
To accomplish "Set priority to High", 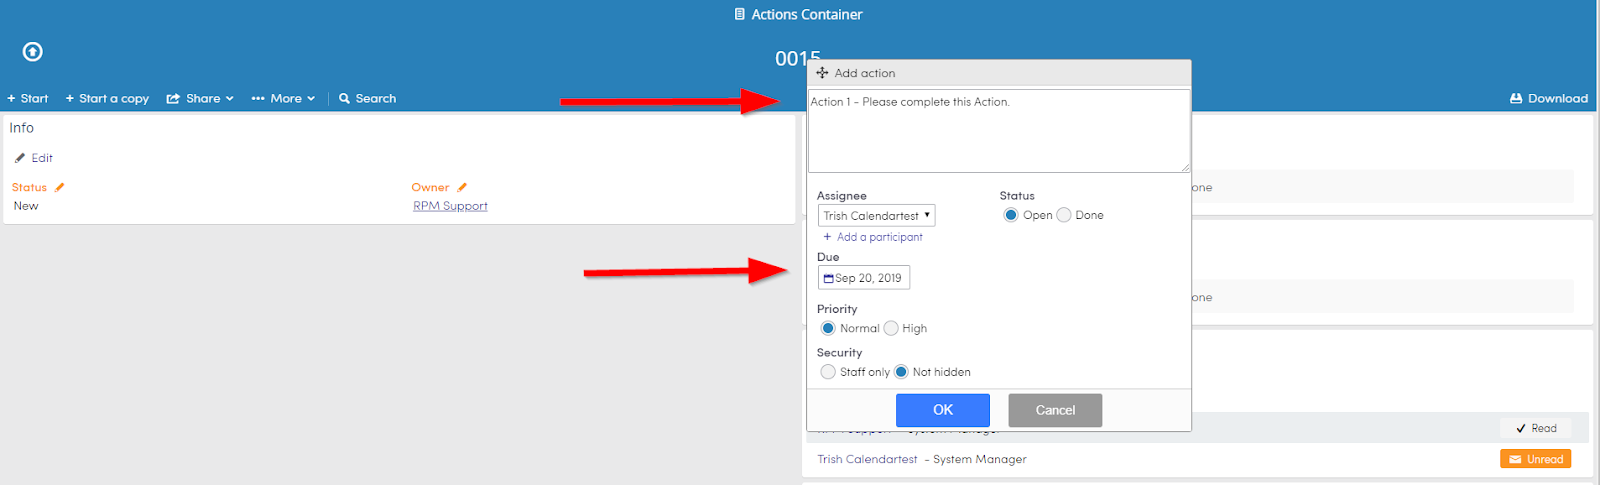I will tap(891, 328).
